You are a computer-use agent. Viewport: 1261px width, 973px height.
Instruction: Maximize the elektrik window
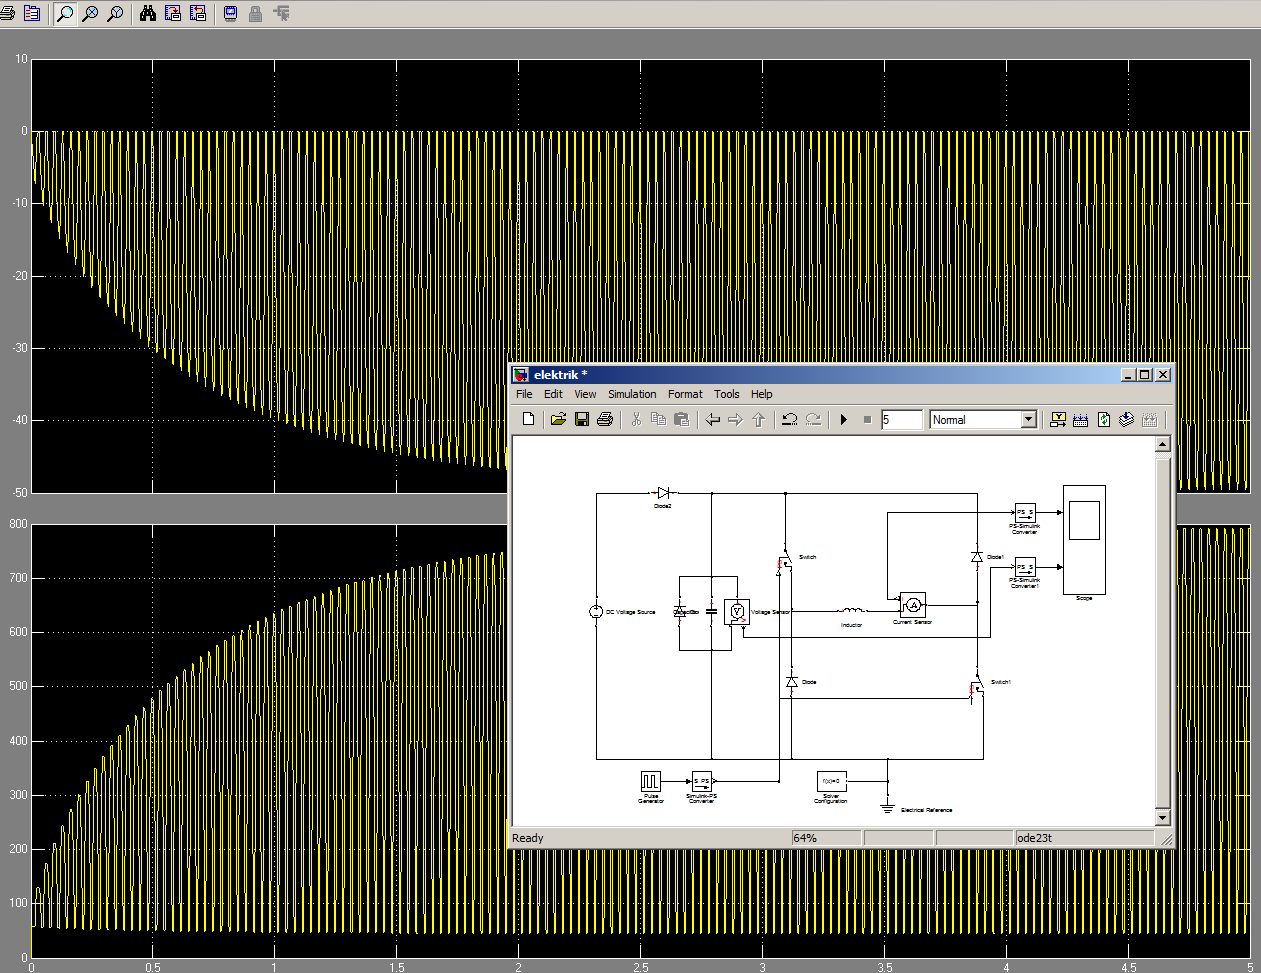1145,375
